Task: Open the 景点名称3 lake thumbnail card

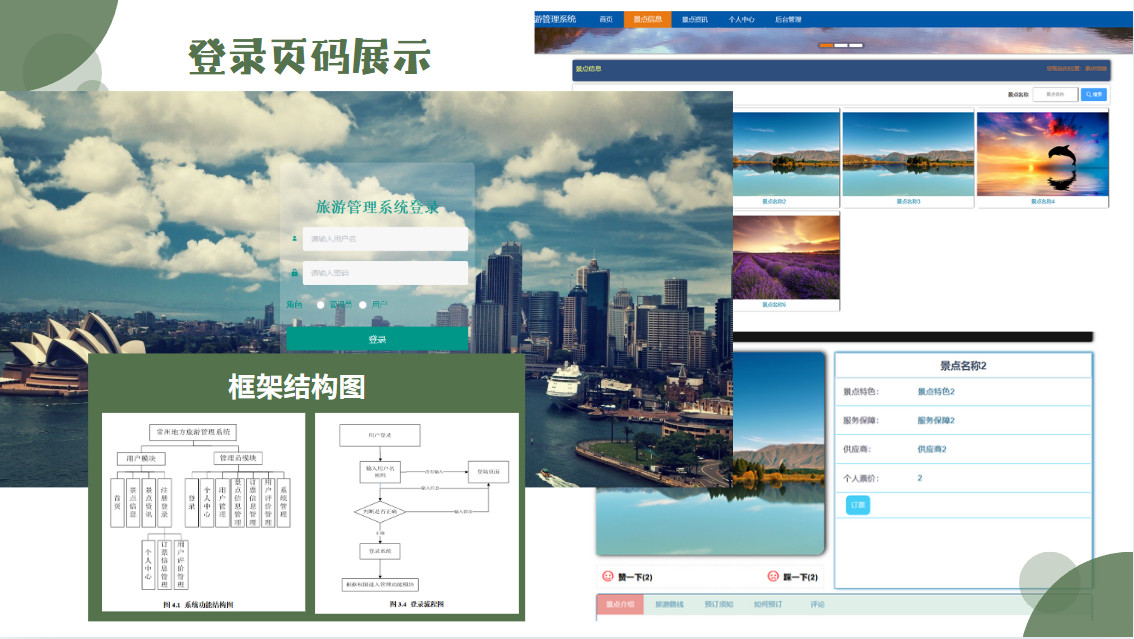Action: point(908,159)
